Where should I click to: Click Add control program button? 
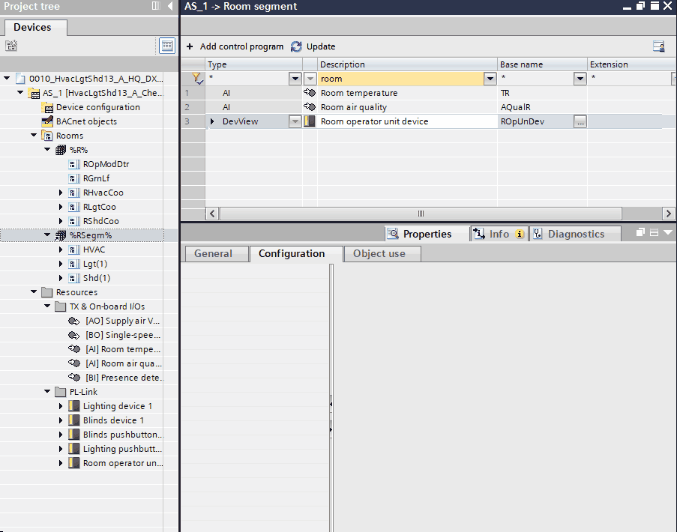point(235,47)
